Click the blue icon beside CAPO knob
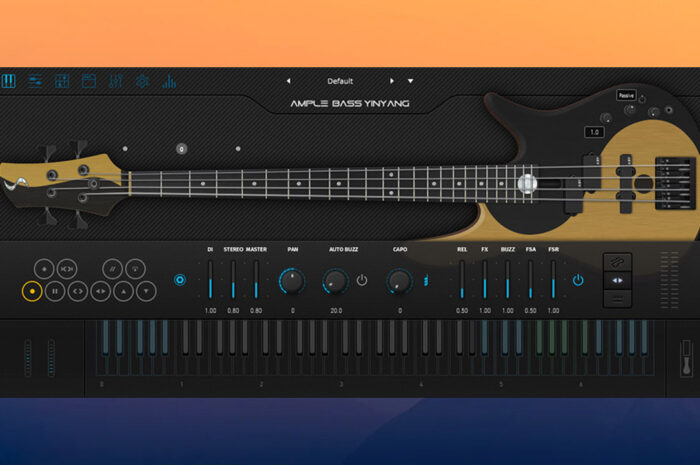Screen dimensions: 700x465 pyautogui.click(x=426, y=280)
